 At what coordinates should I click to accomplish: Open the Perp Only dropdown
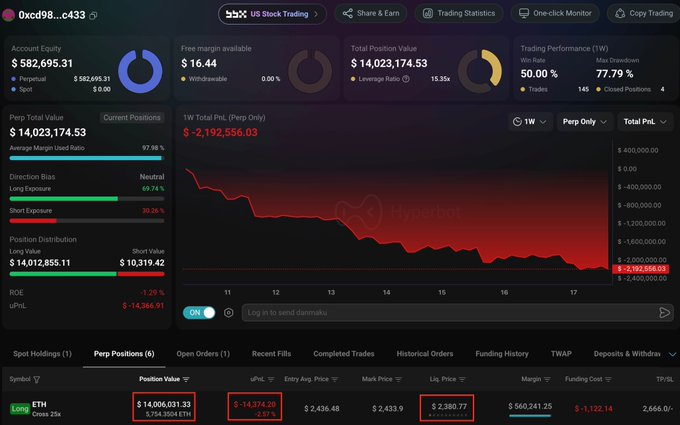click(x=585, y=122)
